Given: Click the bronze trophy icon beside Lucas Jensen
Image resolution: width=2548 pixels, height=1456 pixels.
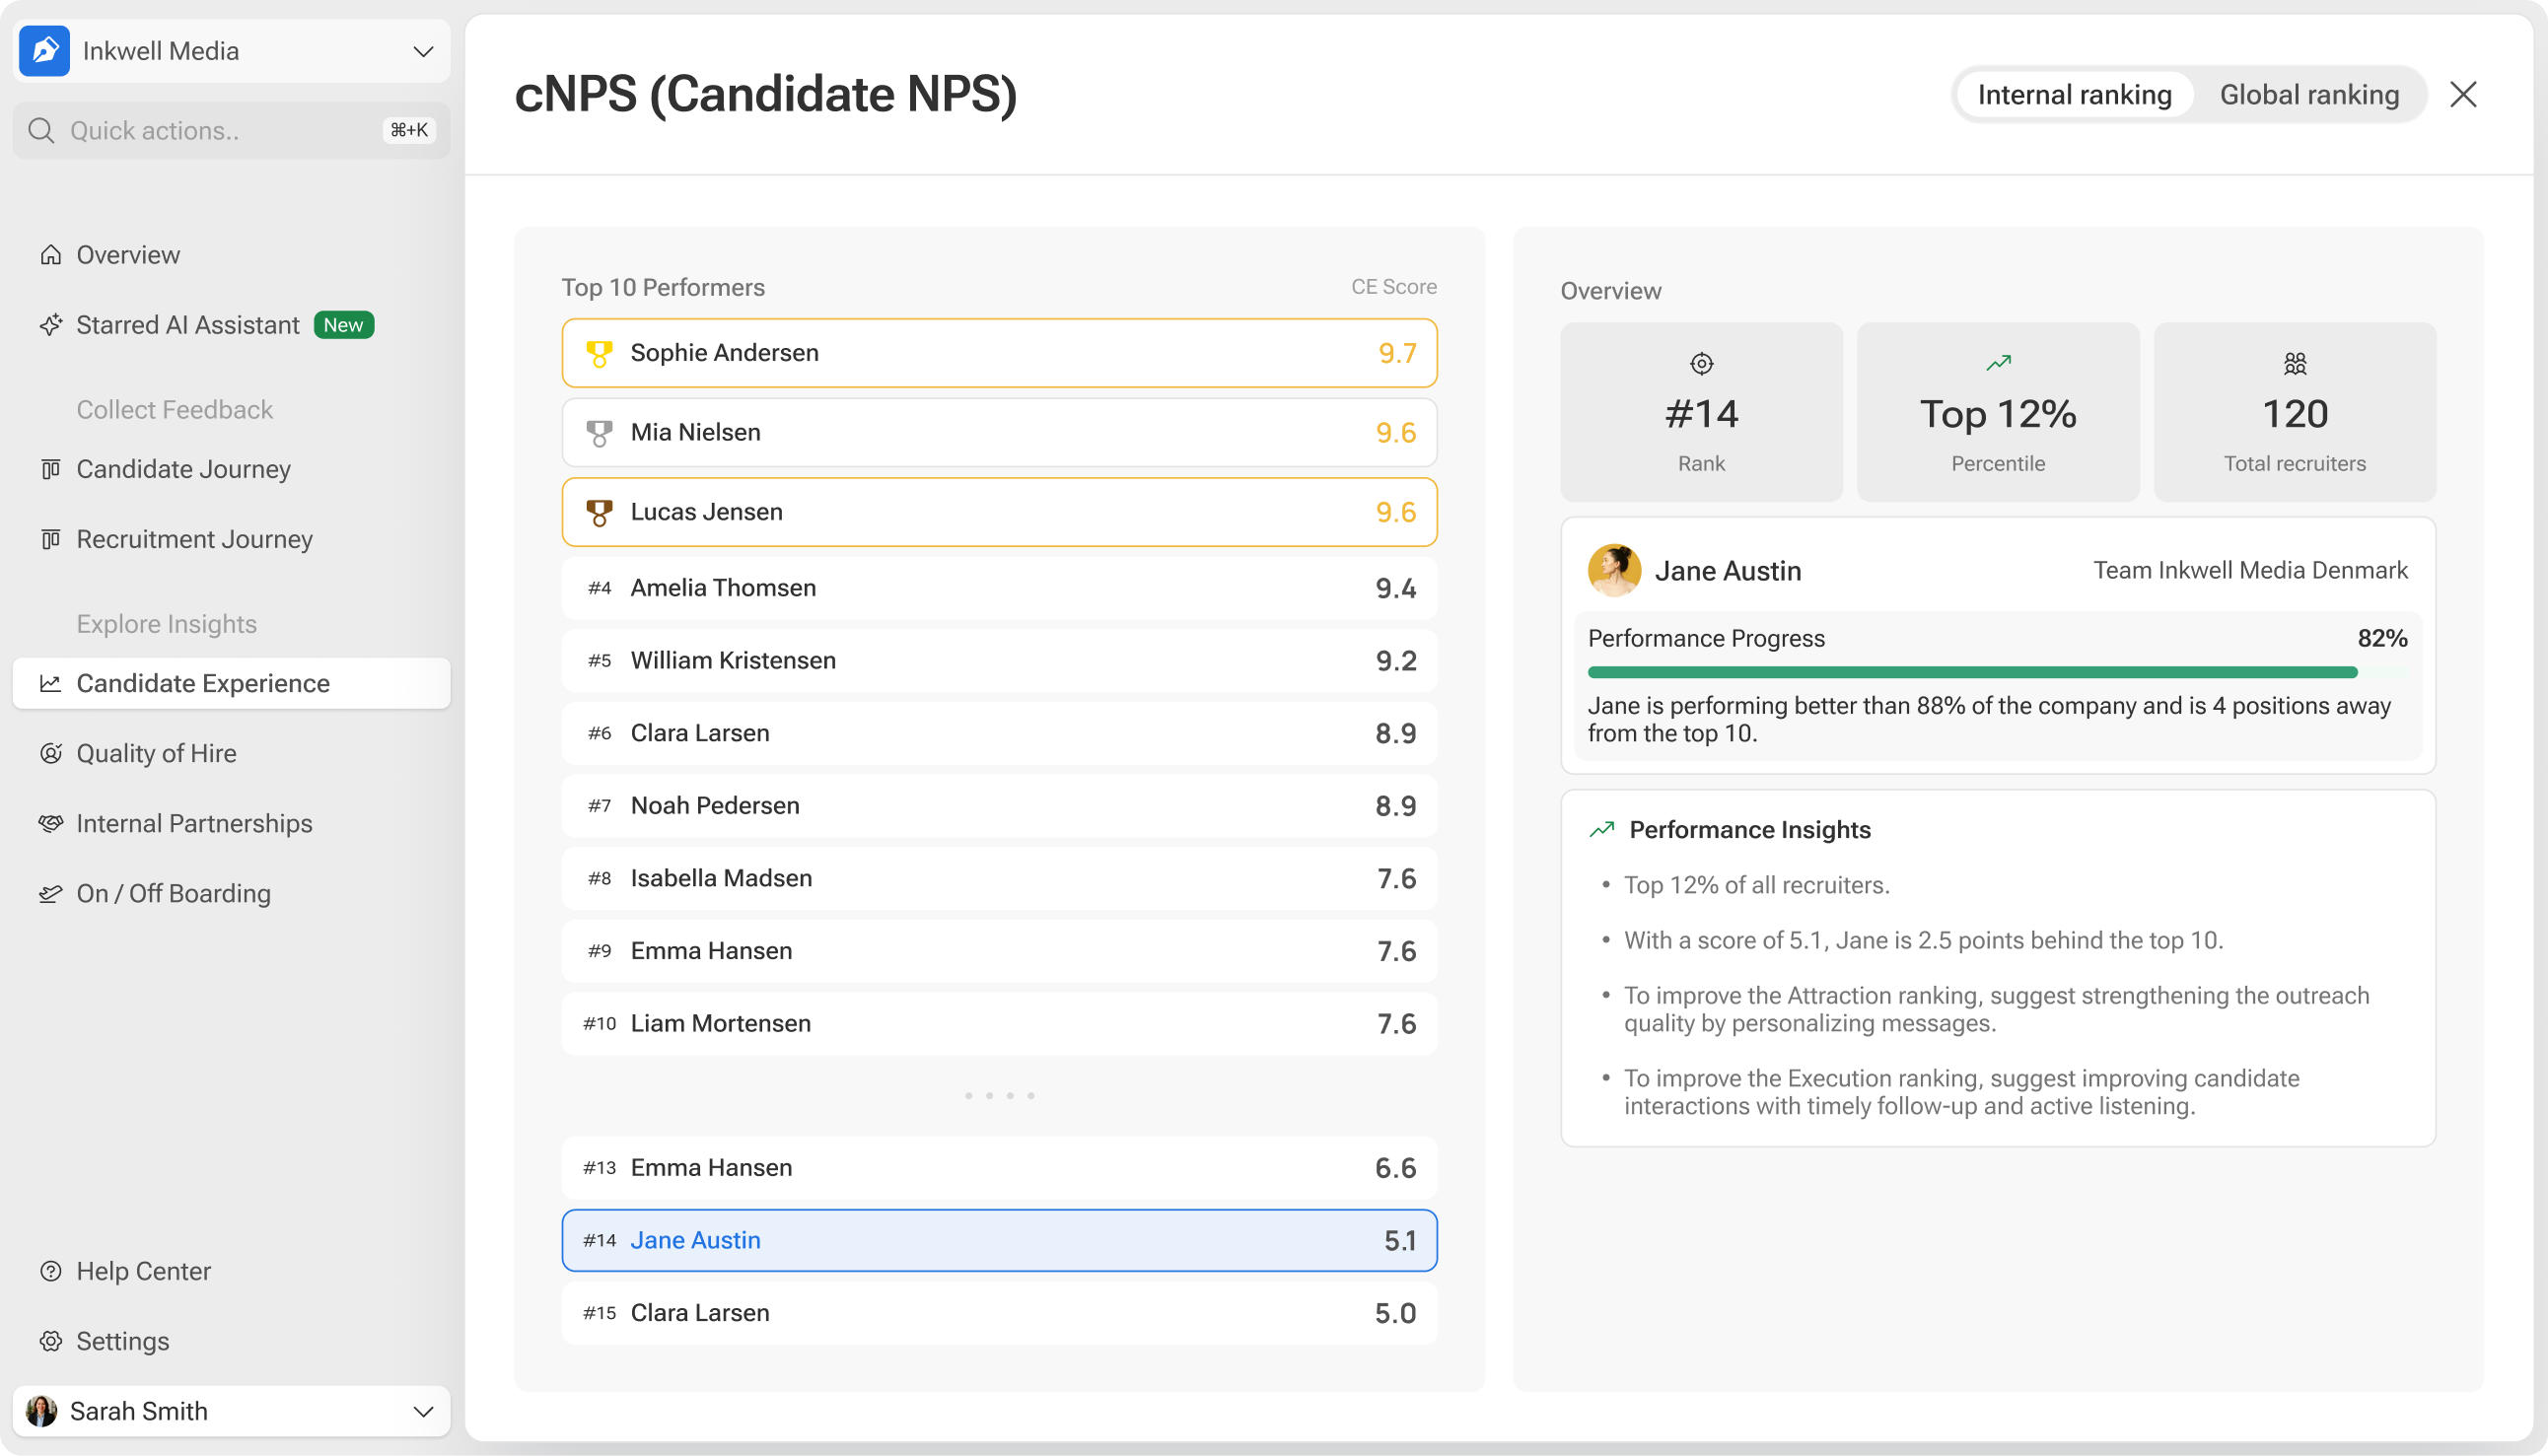Looking at the screenshot, I should click(x=599, y=512).
